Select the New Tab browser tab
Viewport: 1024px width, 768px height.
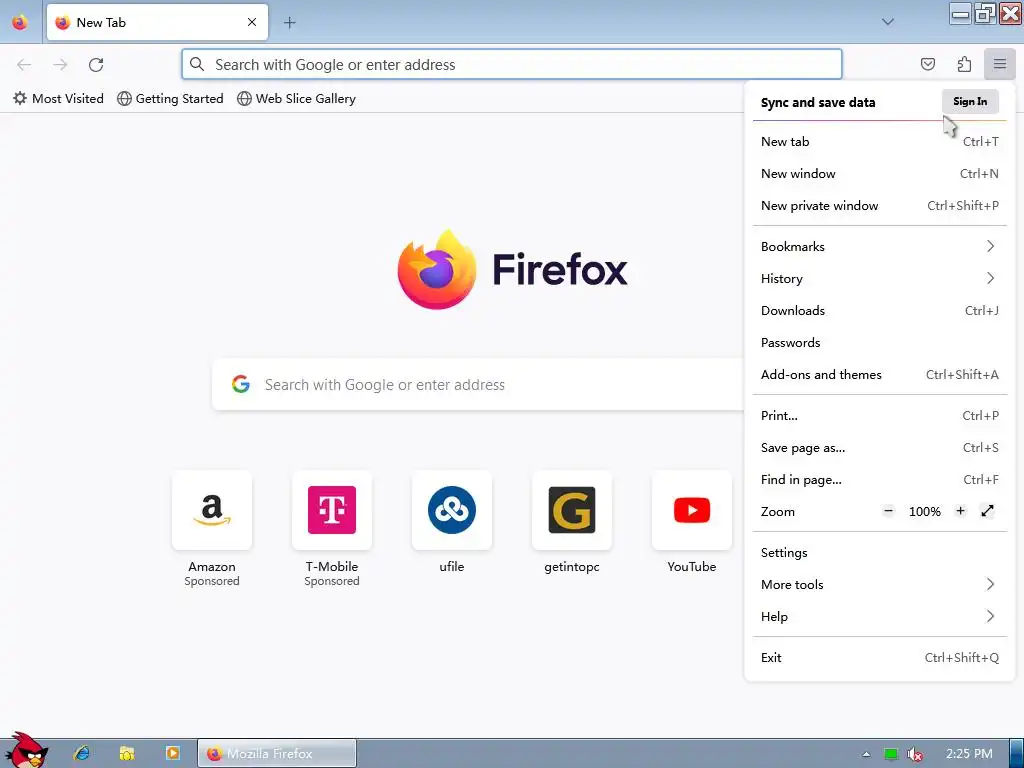157,22
